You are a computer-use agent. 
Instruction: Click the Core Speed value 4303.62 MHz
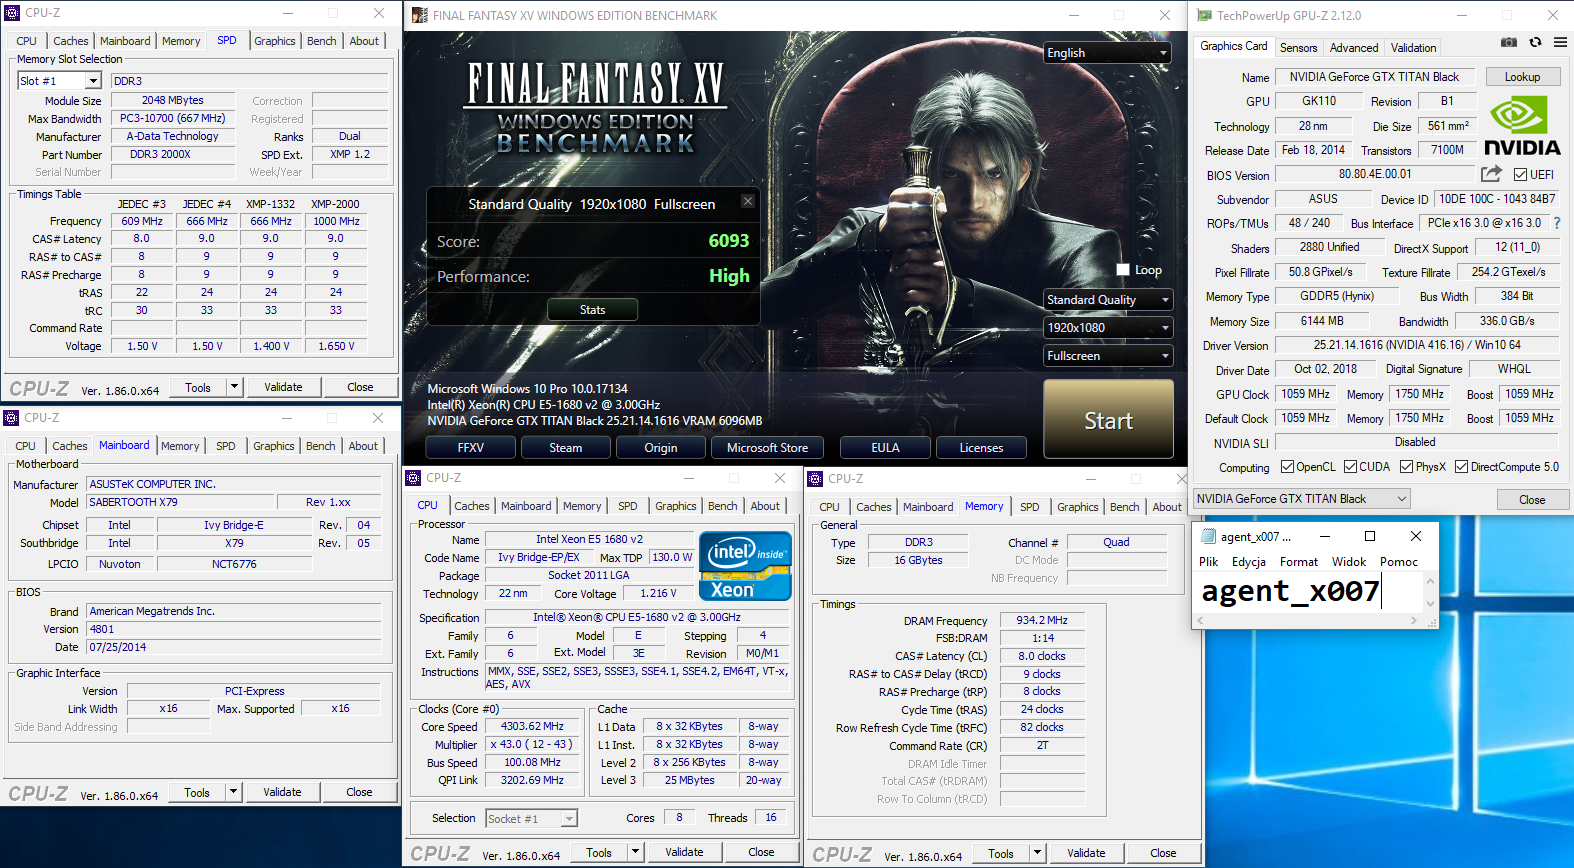532,727
